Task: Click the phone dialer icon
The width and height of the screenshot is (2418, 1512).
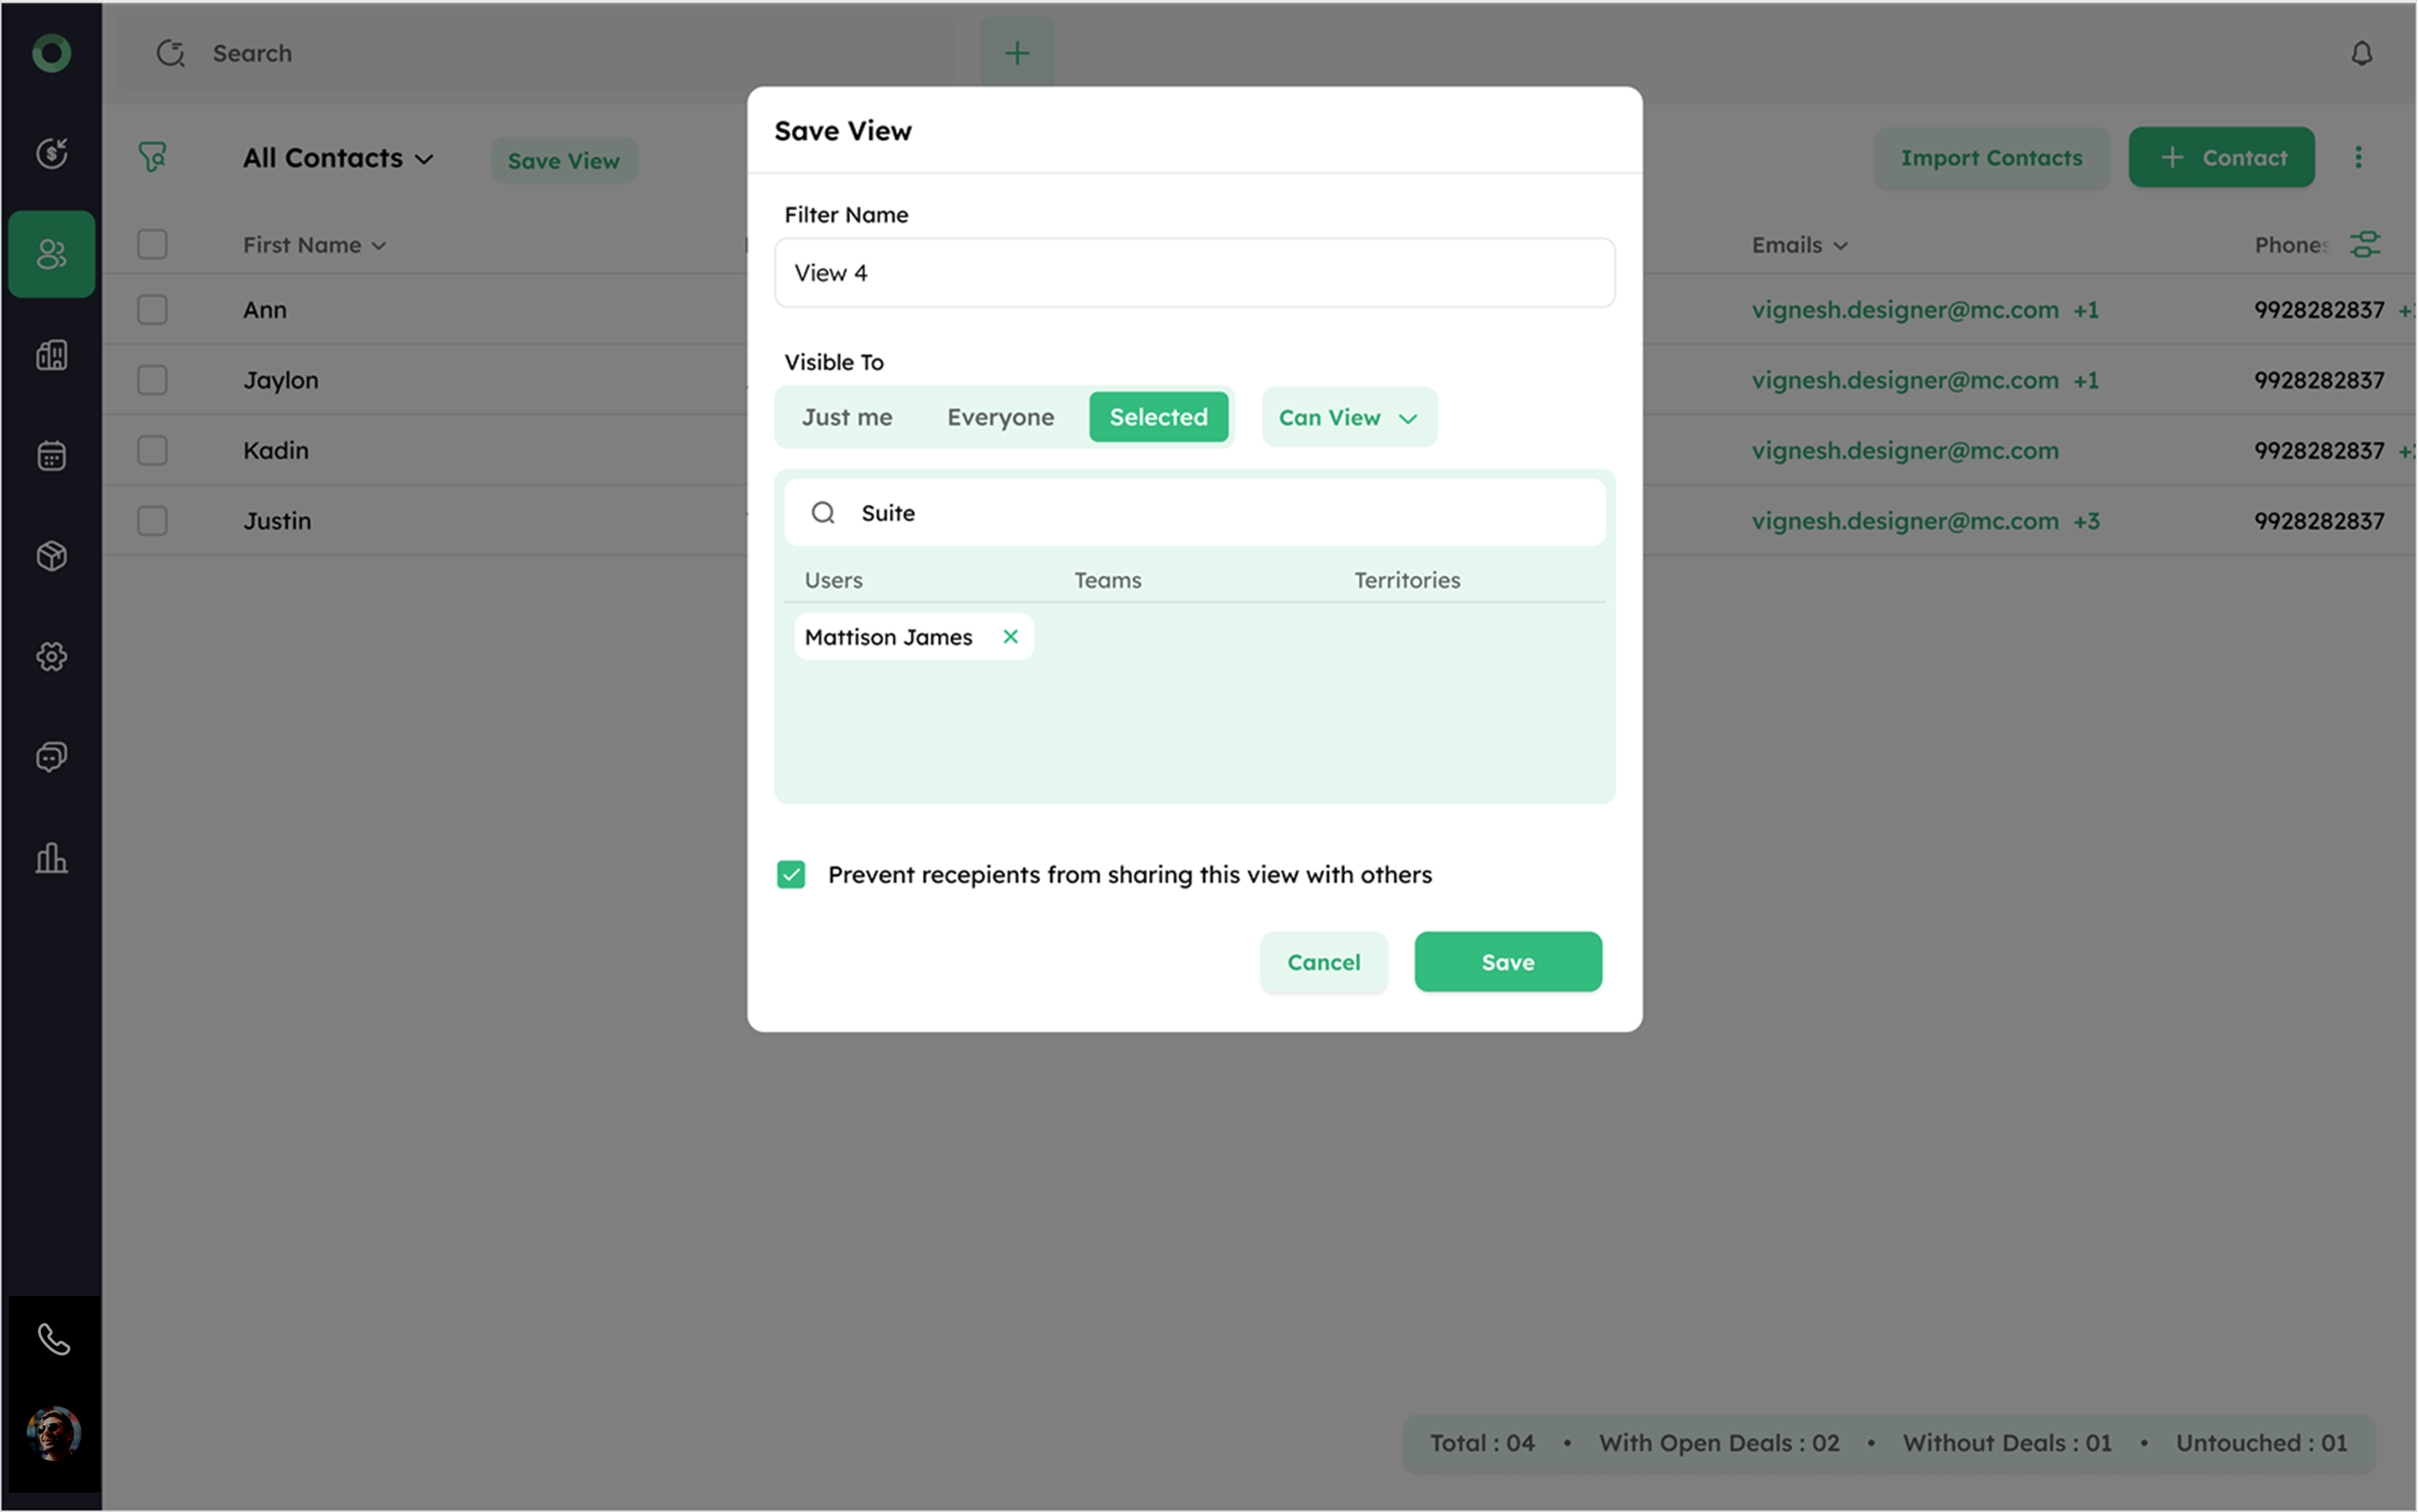Action: click(x=53, y=1339)
